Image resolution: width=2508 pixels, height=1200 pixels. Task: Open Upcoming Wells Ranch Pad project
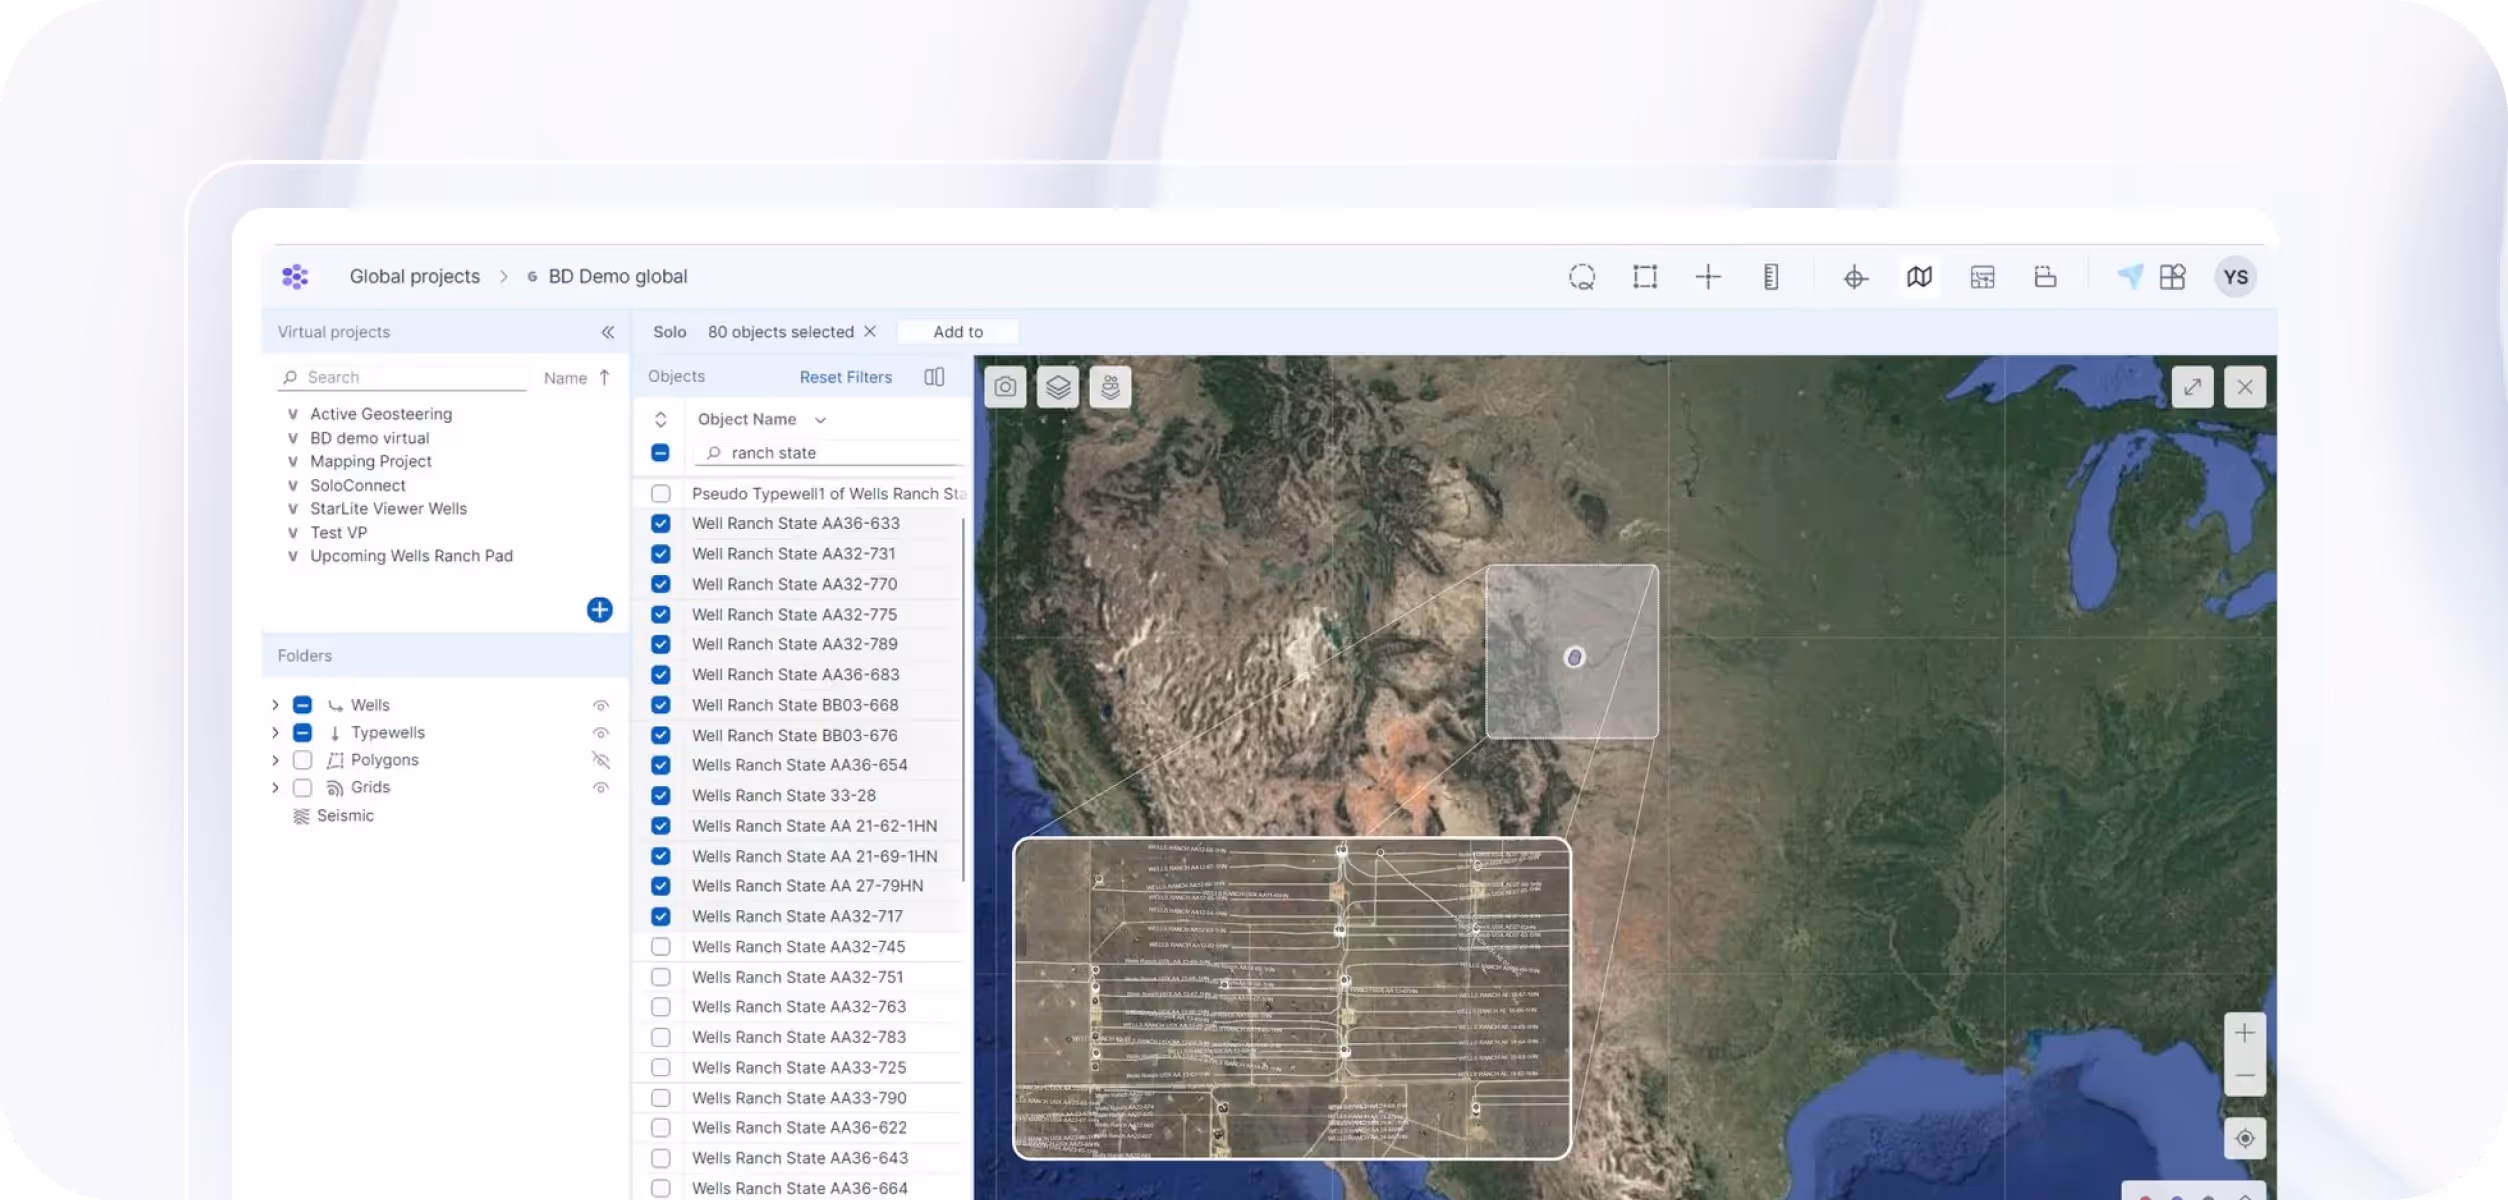click(412, 556)
